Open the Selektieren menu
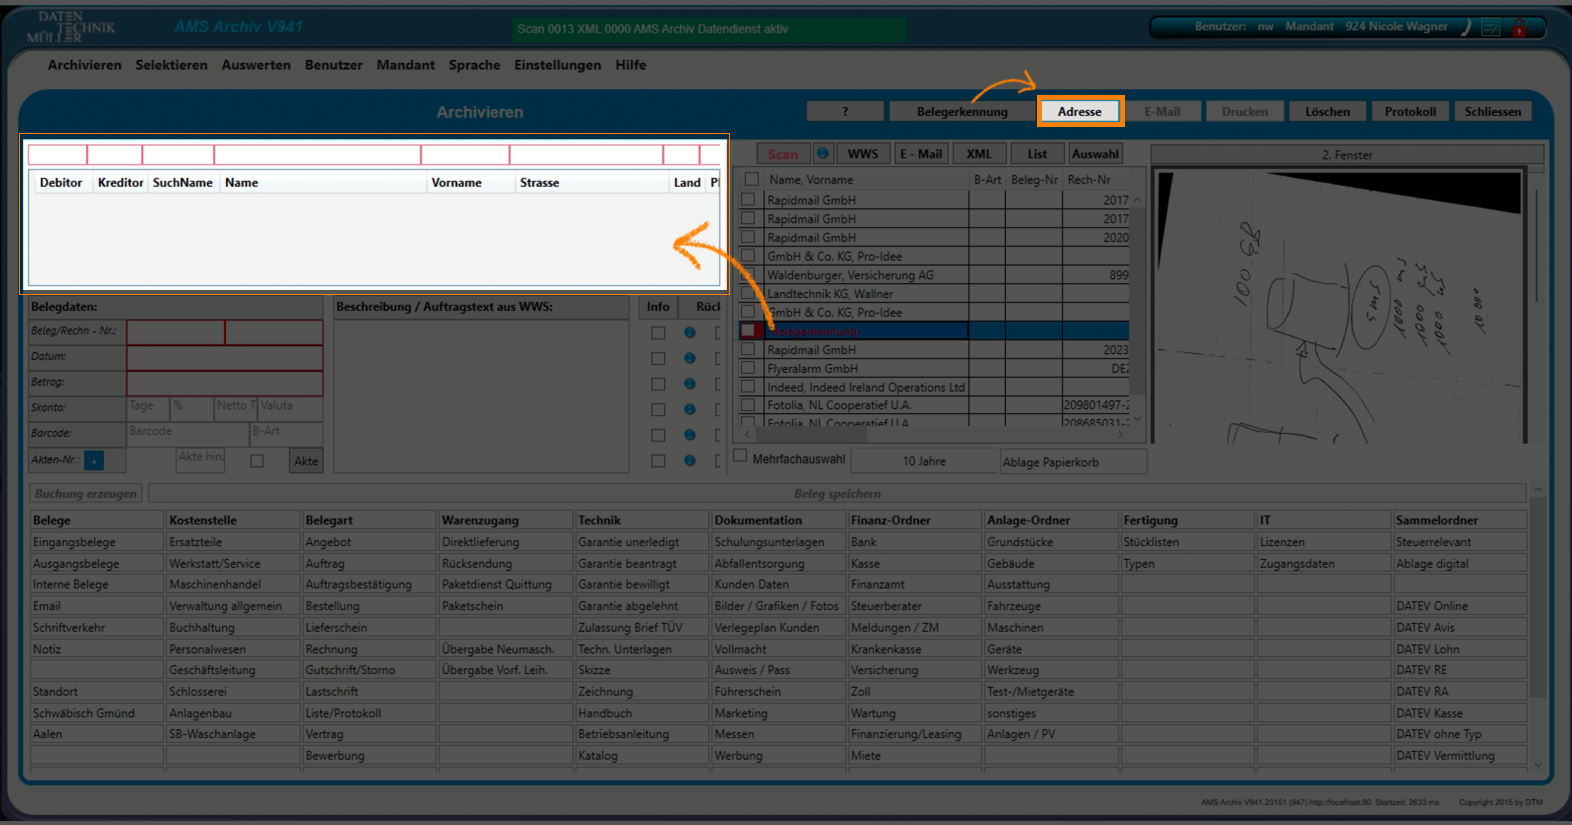1572x825 pixels. (x=171, y=65)
